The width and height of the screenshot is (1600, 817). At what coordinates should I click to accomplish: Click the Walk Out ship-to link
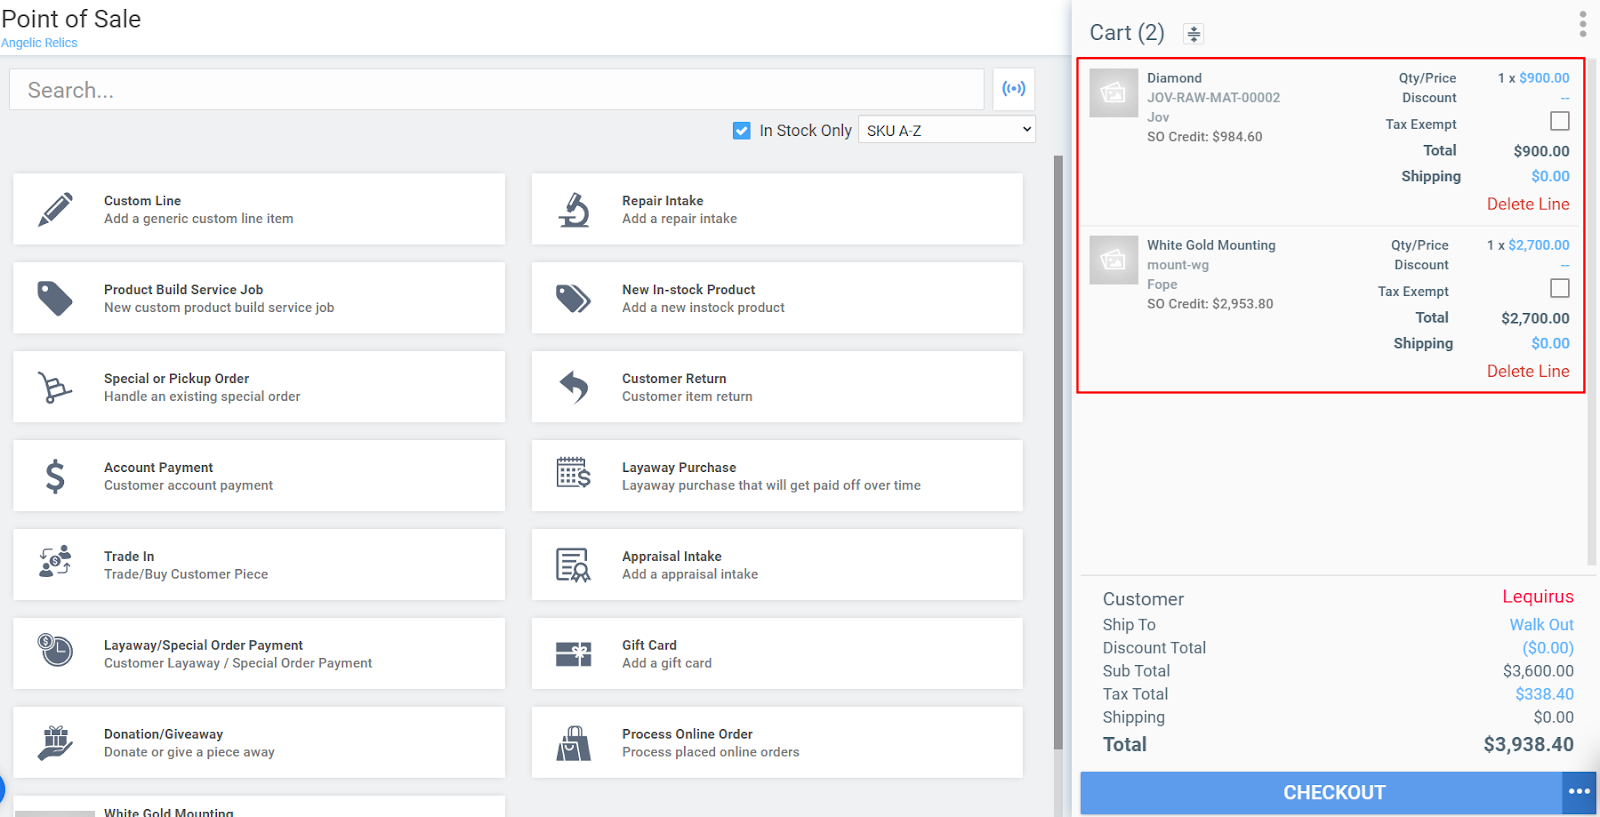click(1542, 625)
